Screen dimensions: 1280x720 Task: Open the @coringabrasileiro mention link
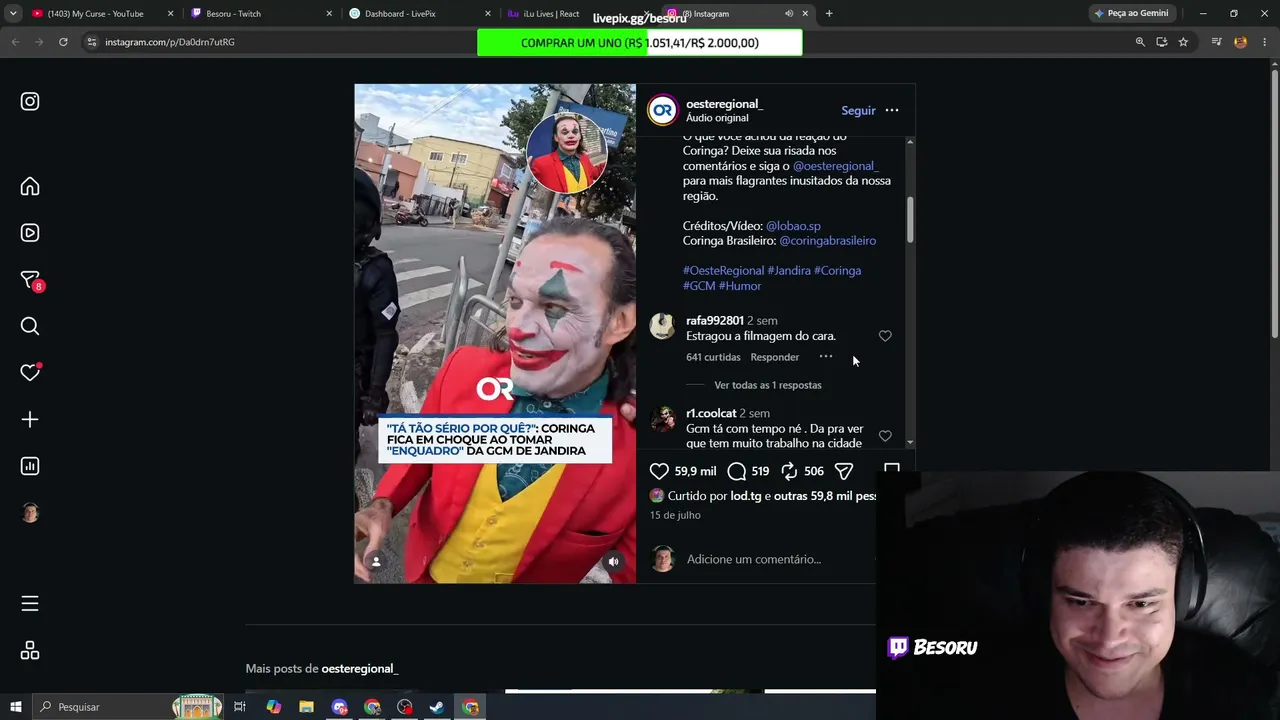828,241
